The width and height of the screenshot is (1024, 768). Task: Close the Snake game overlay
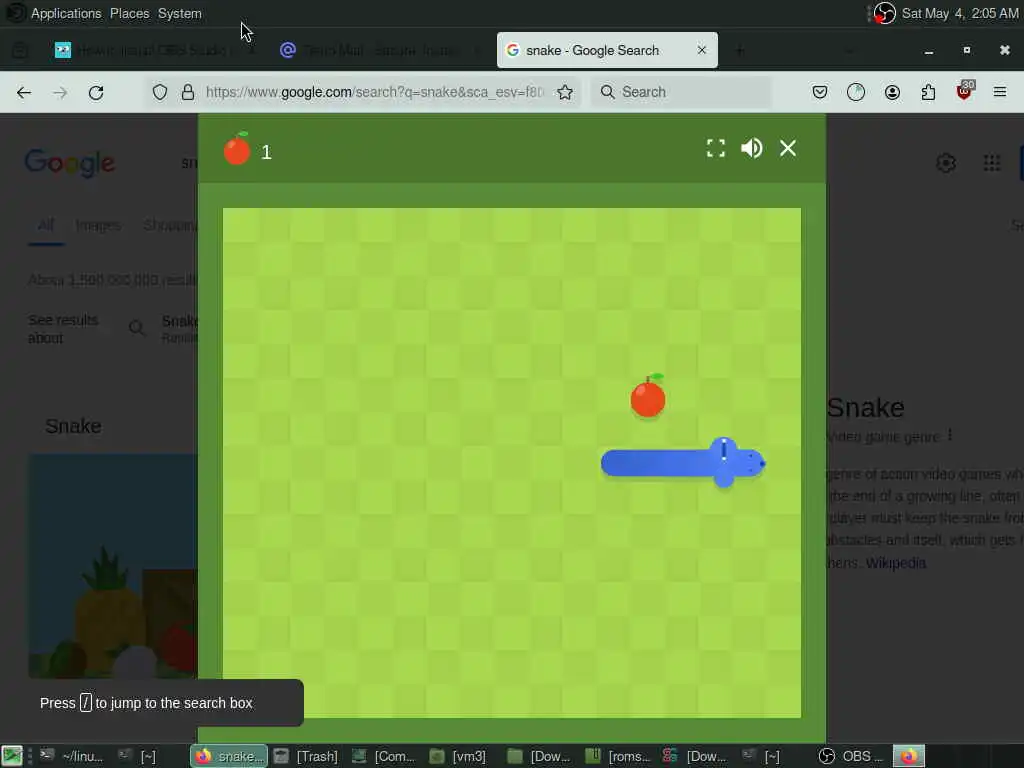pos(788,148)
